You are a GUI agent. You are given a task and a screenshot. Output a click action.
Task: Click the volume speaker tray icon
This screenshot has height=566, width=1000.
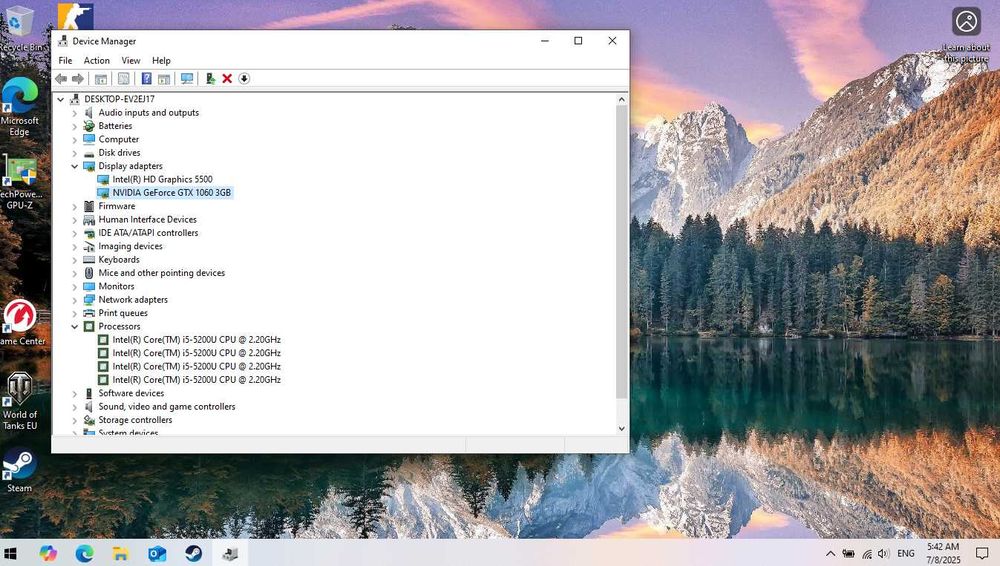pyautogui.click(x=883, y=554)
